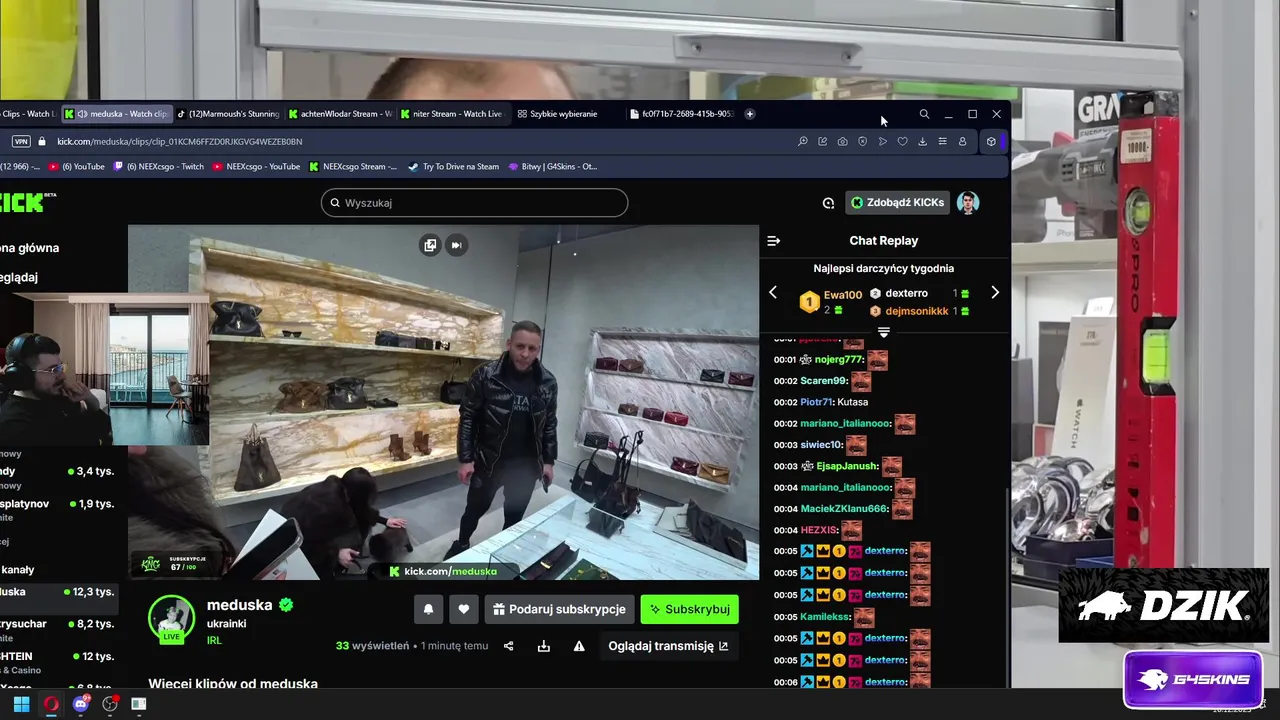Click the snapshot camera icon in the browser toolbar
Image resolution: width=1280 pixels, height=720 pixels.
pyautogui.click(x=842, y=142)
